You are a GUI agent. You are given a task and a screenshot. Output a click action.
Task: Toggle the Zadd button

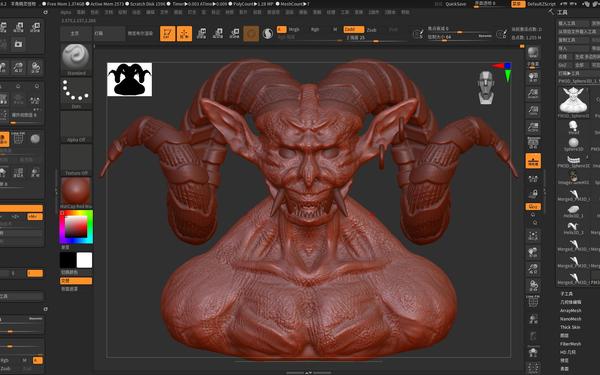(353, 29)
